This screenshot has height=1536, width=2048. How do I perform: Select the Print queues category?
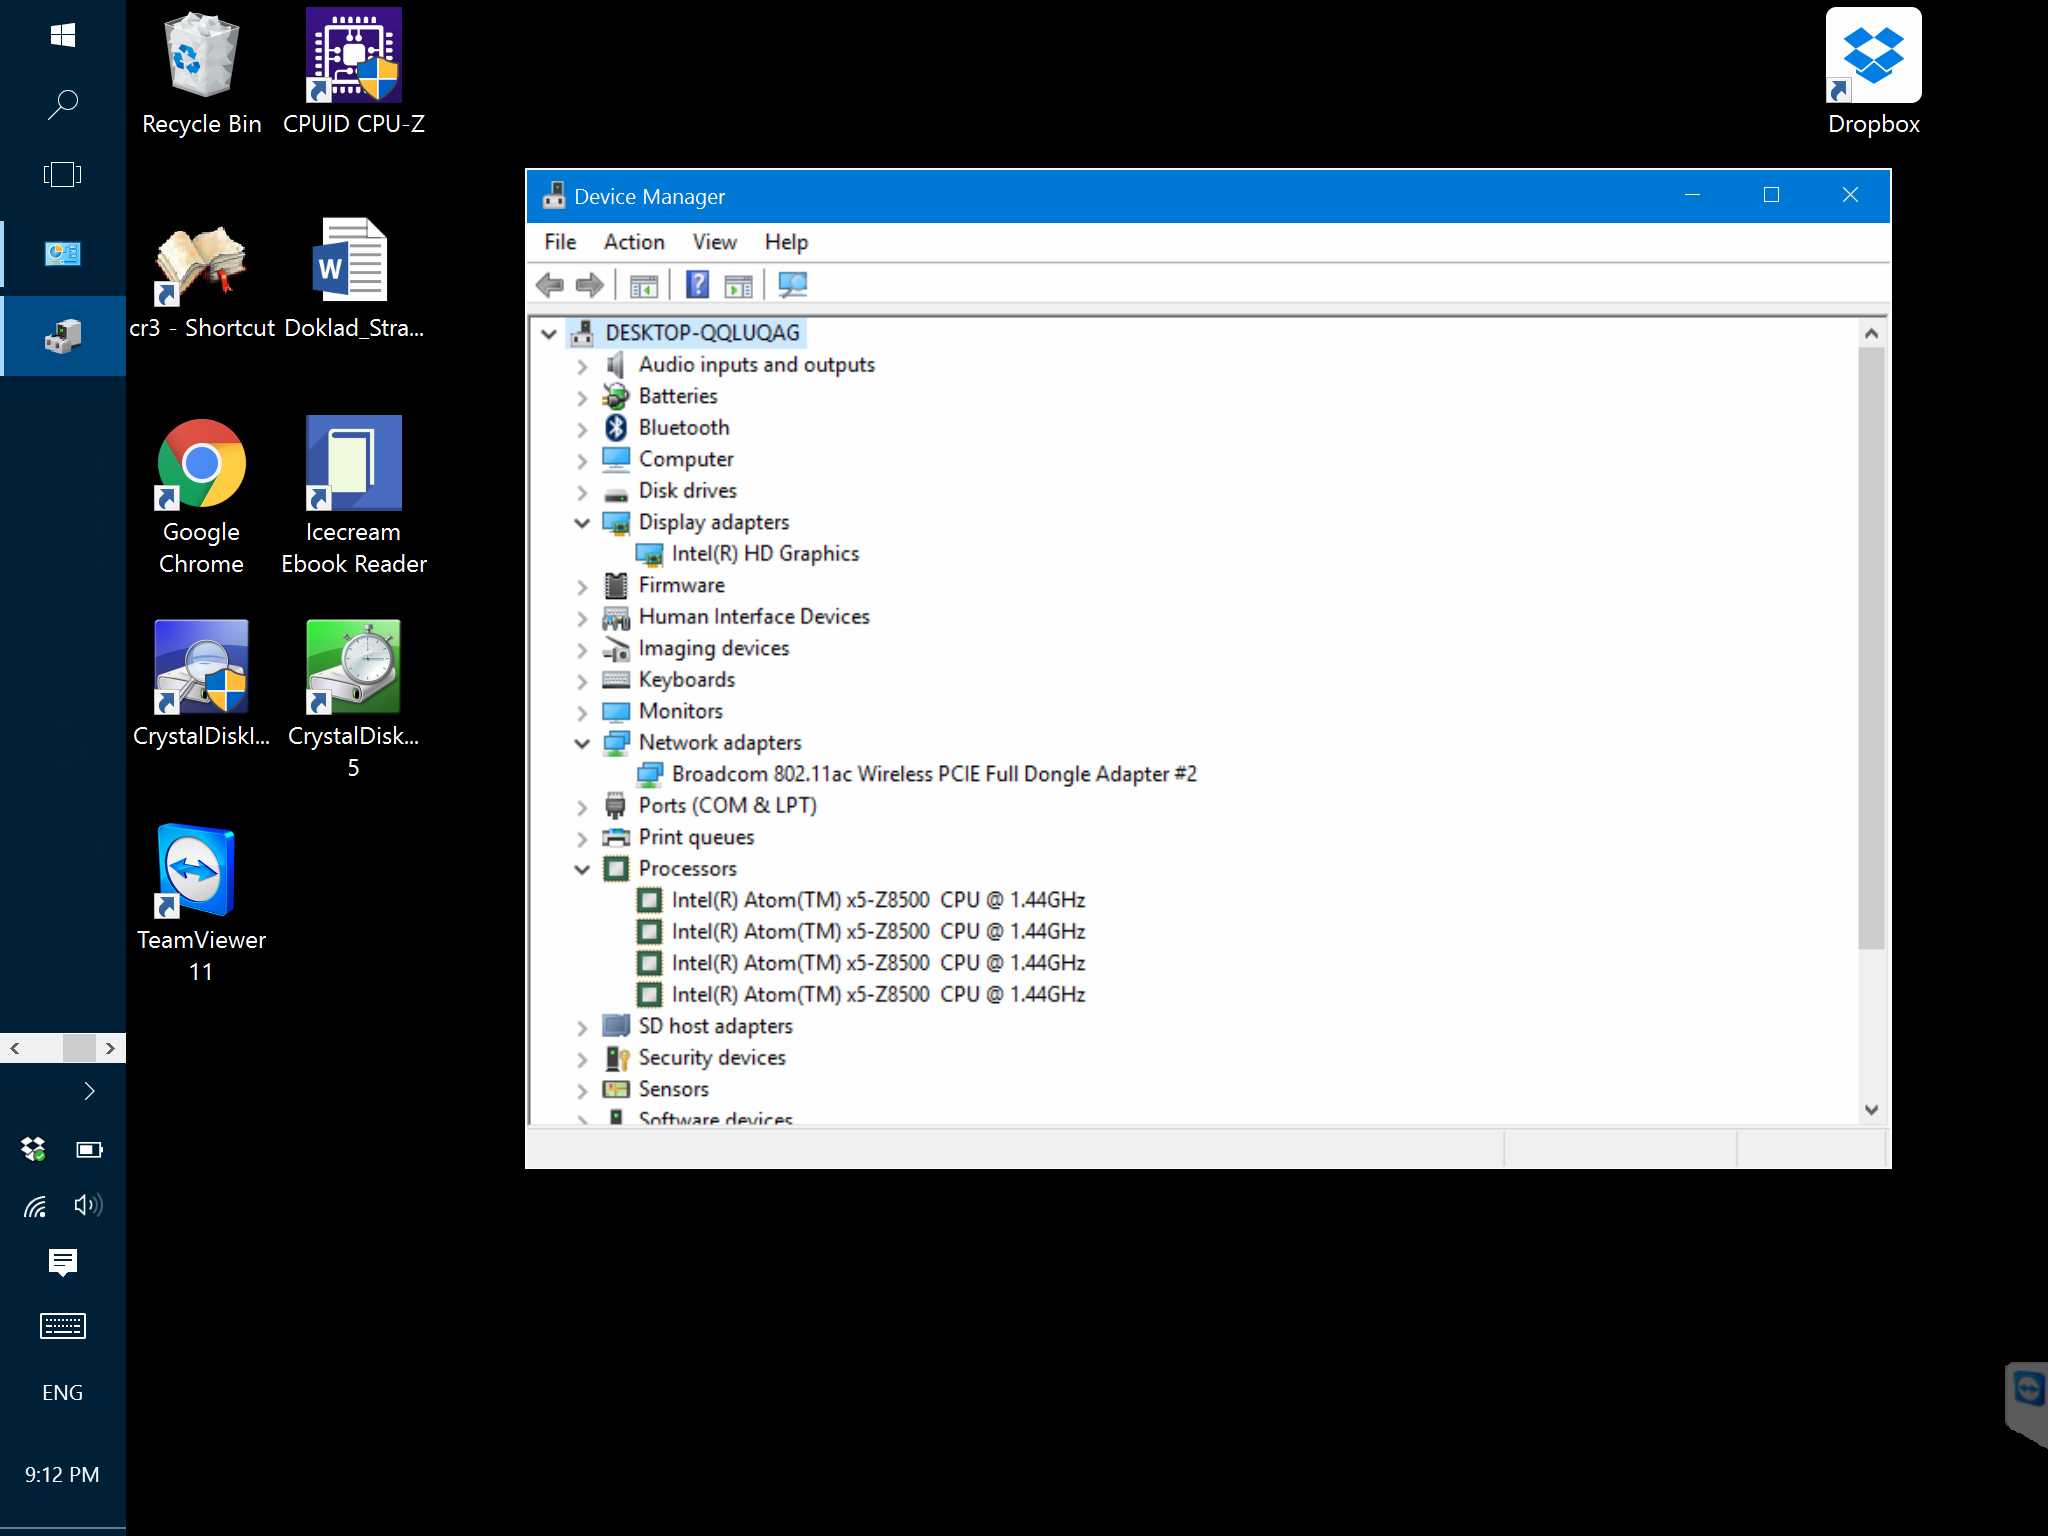(x=696, y=837)
